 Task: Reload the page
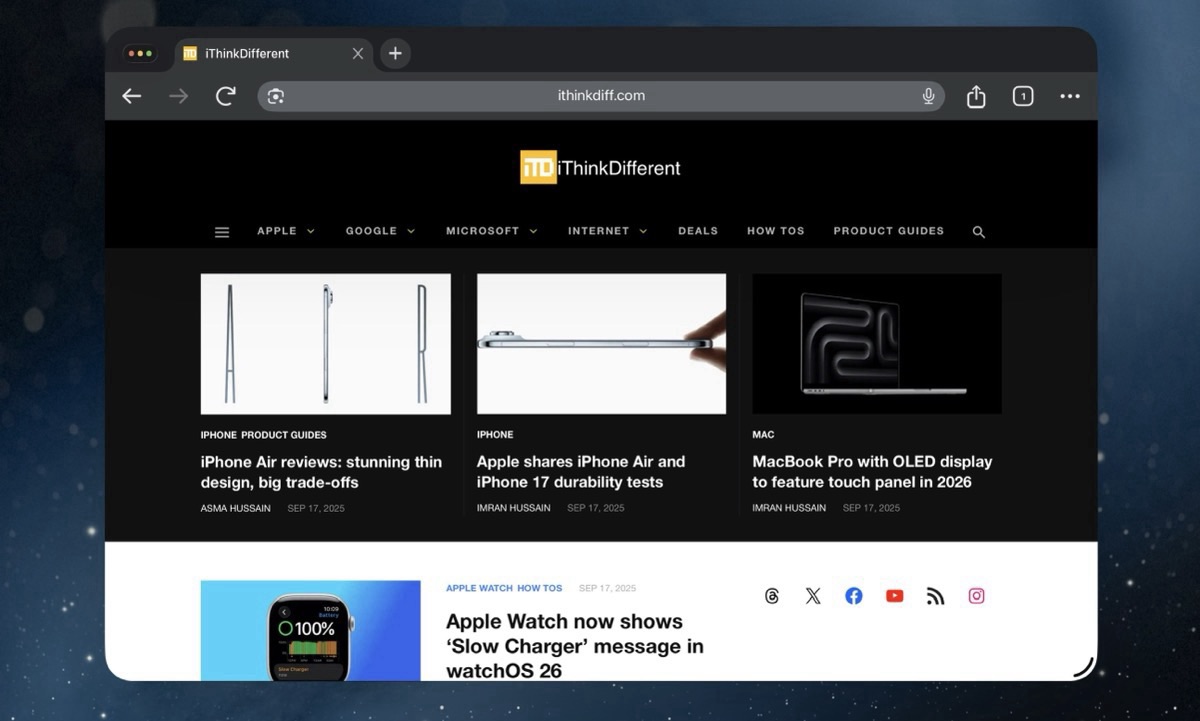point(225,96)
